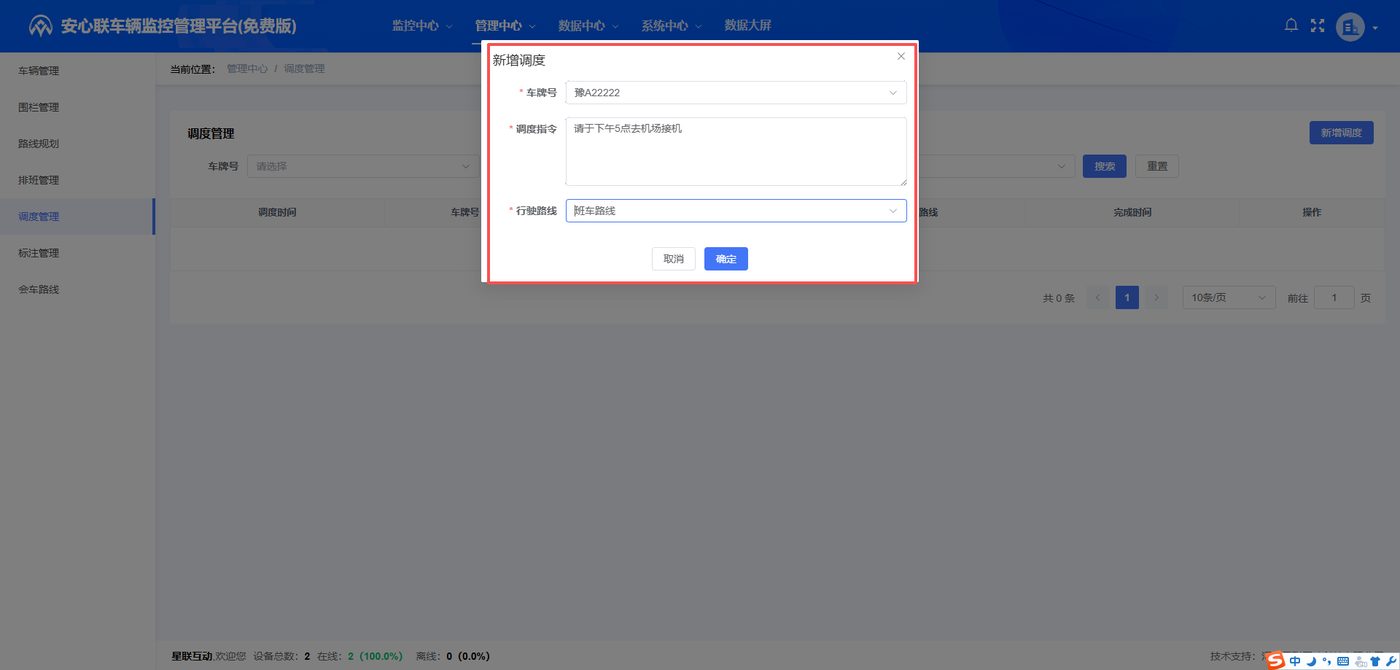Select 车辆管理 in the sidebar
Screen dimensions: 1400x670
pyautogui.click(x=78, y=71)
